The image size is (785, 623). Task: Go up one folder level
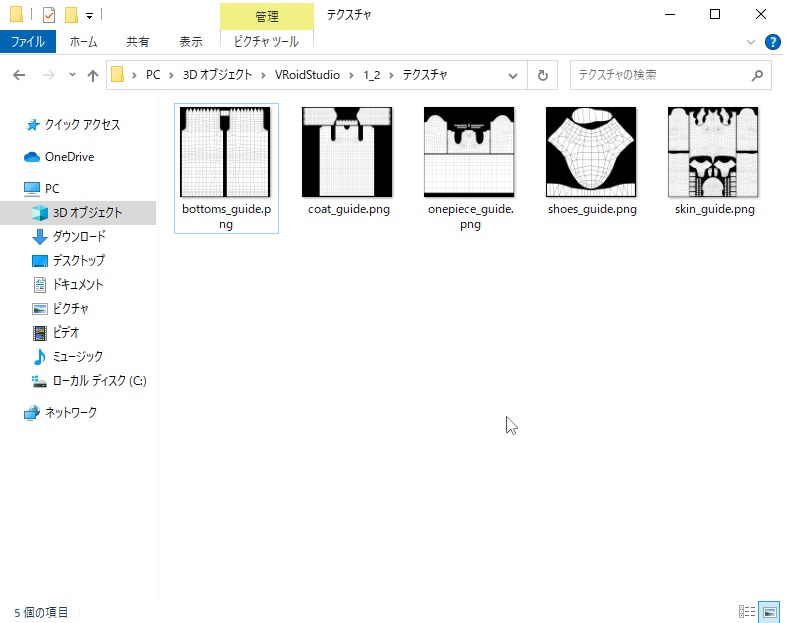[93, 76]
